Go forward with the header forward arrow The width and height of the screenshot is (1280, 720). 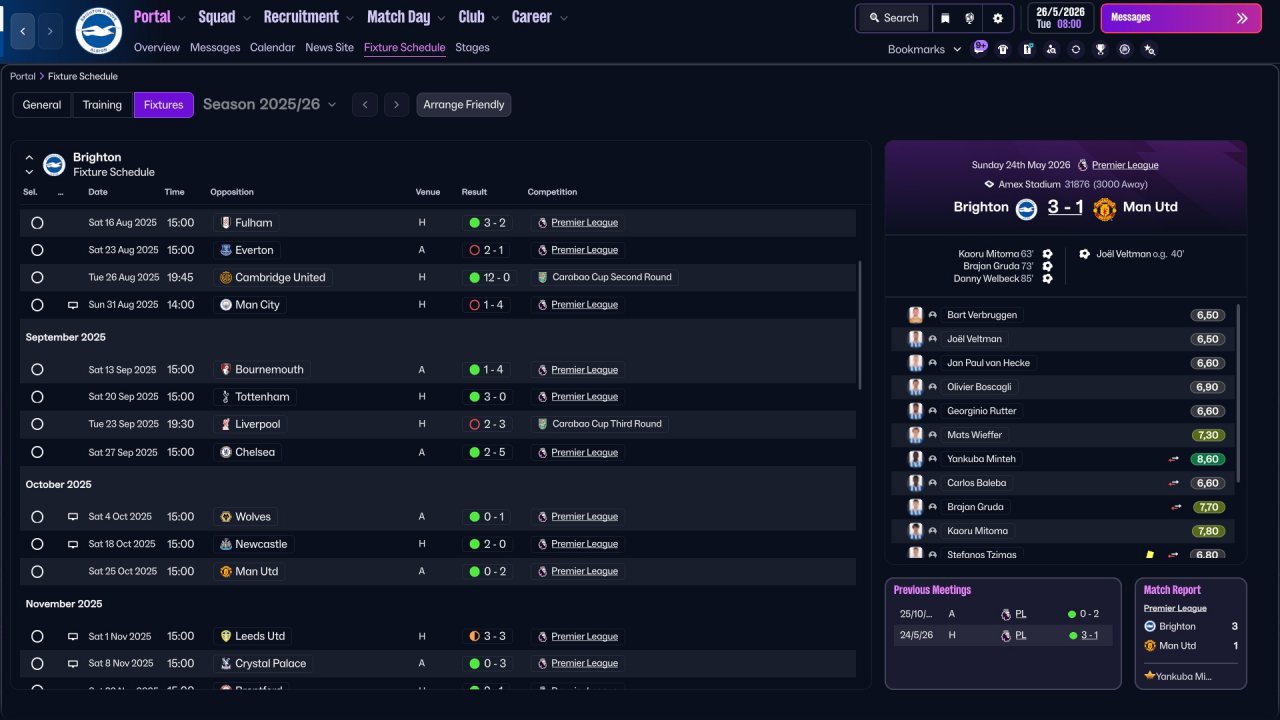pos(50,32)
